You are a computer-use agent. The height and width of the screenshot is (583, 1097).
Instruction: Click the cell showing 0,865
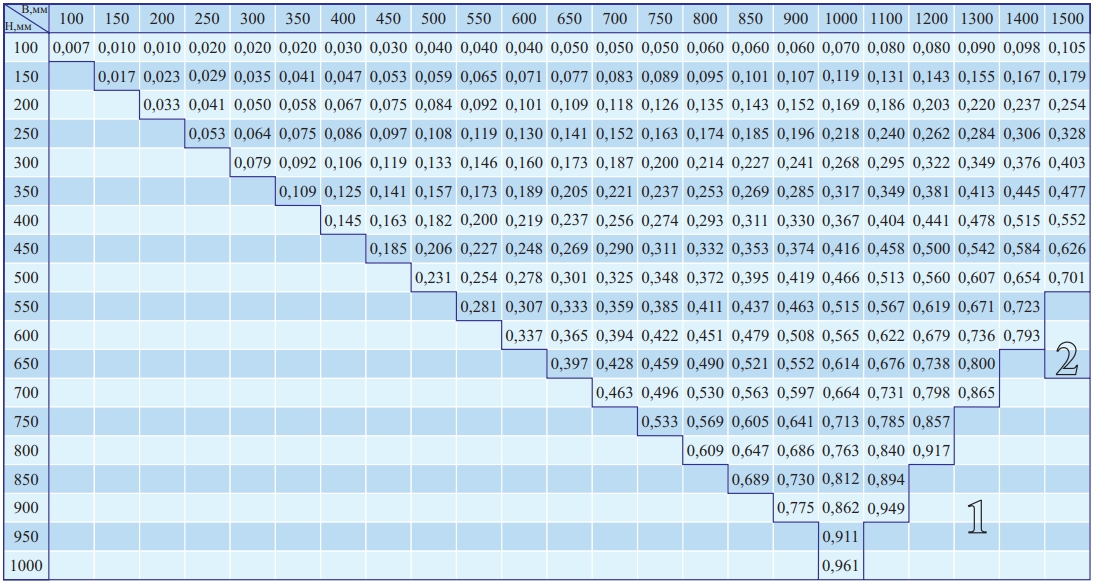(977, 393)
